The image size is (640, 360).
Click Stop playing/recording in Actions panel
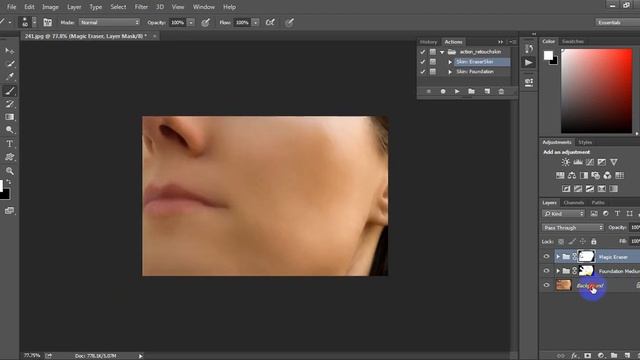coord(429,91)
